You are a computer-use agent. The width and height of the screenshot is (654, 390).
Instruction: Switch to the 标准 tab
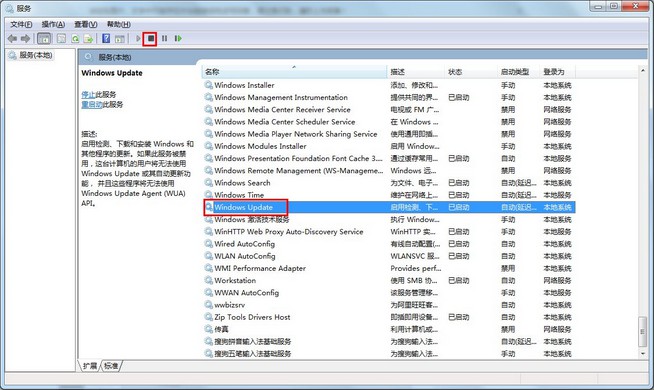pos(111,366)
